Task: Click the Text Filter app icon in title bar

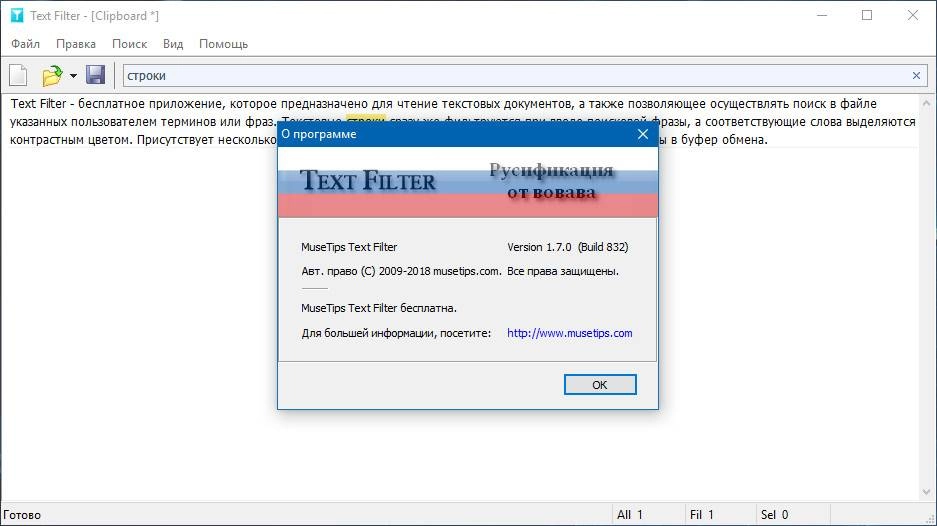Action: 17,16
